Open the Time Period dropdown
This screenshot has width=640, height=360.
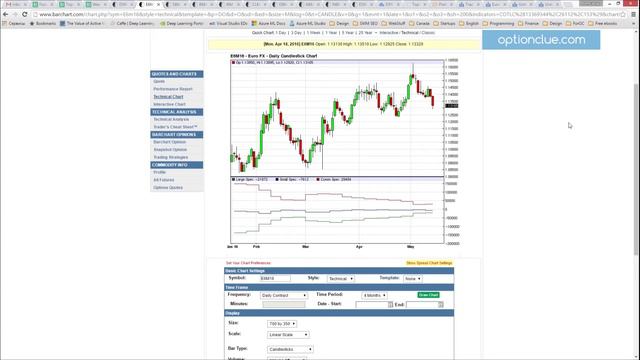pos(374,295)
